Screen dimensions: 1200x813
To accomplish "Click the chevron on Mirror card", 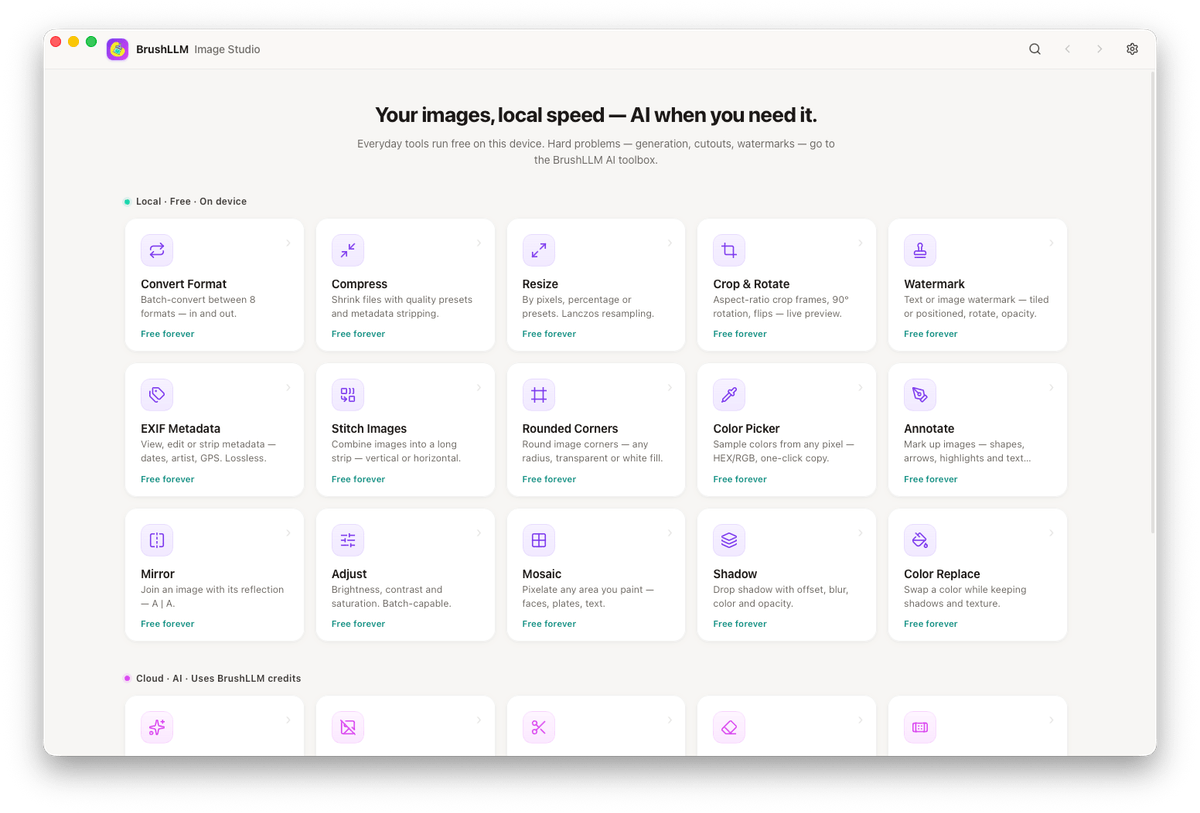I will (x=288, y=533).
